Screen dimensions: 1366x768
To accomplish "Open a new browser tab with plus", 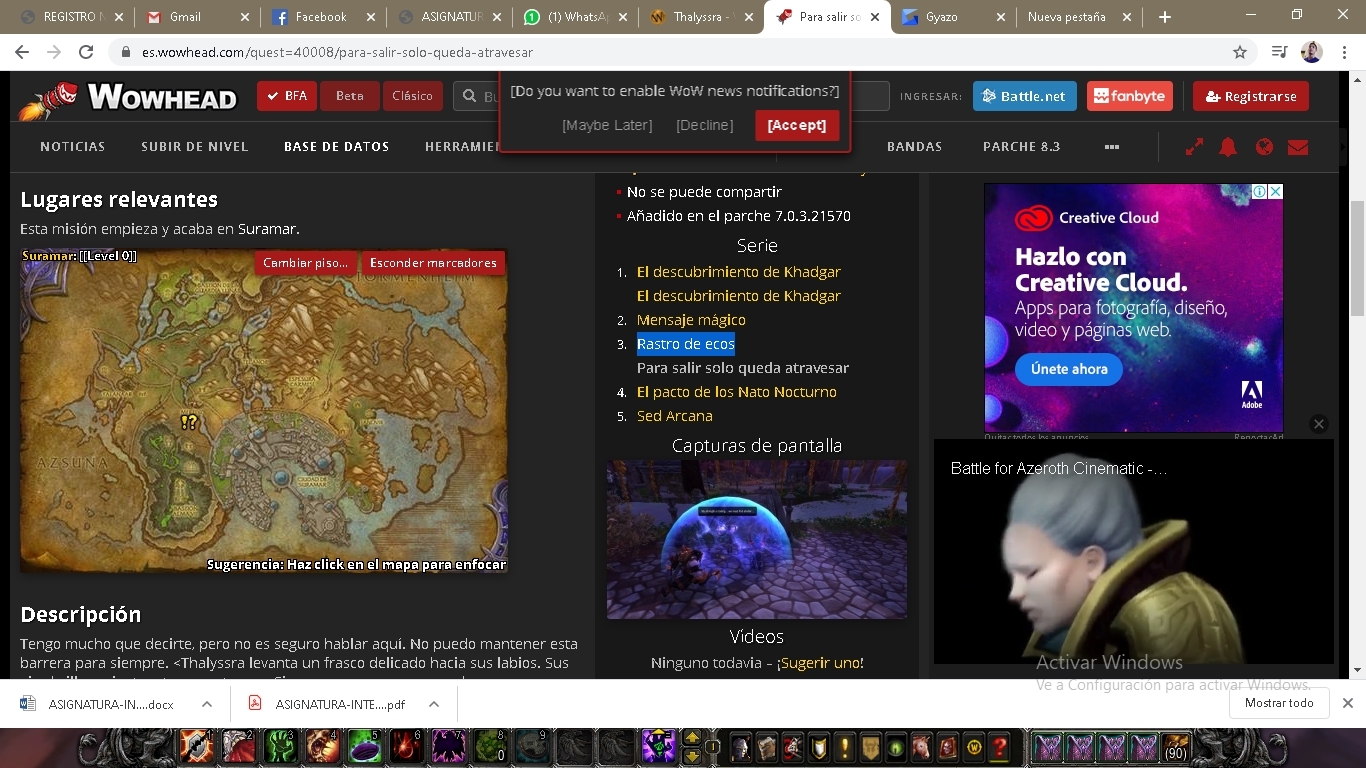I will [1164, 17].
